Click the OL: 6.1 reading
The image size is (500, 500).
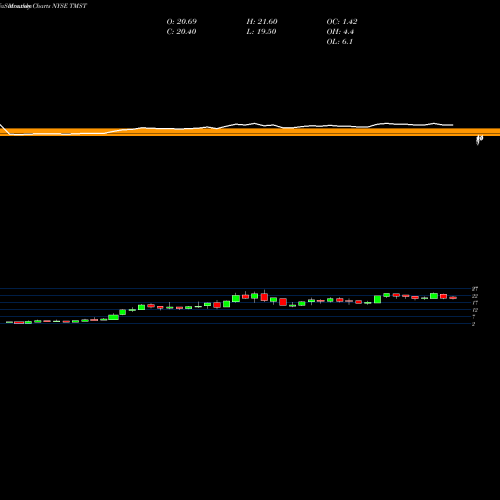pos(340,42)
